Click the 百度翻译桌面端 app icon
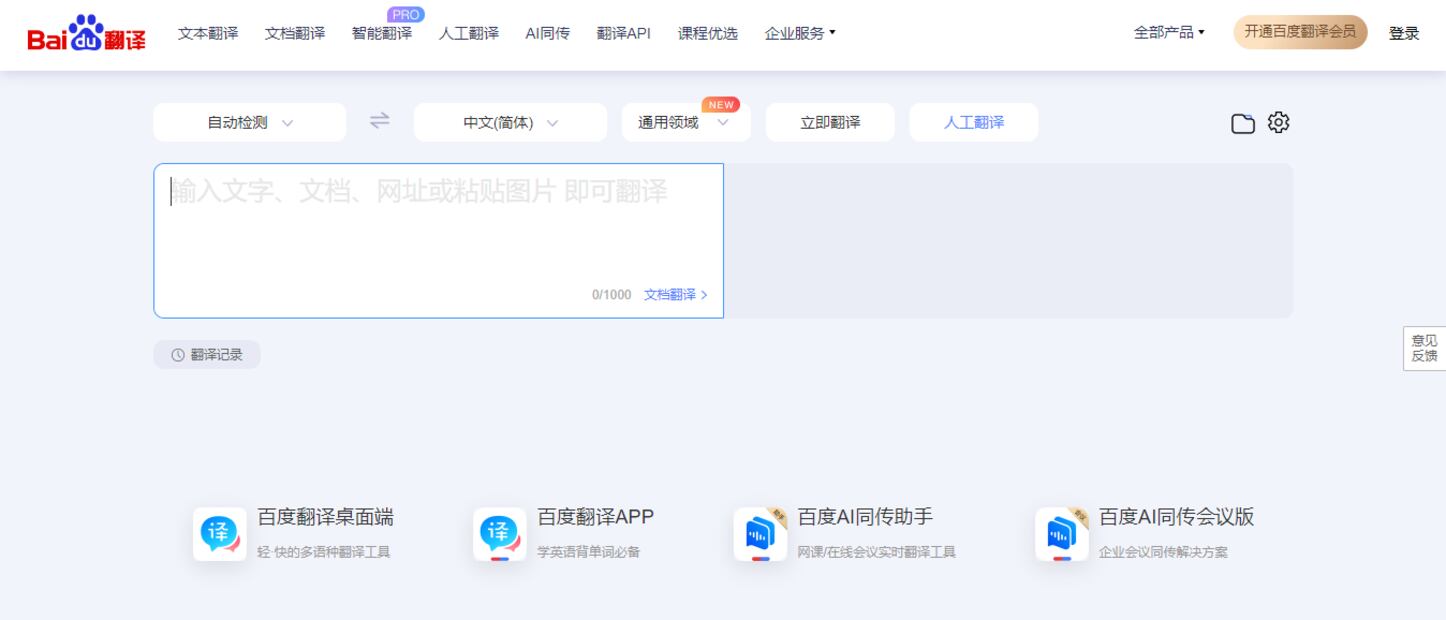 (220, 534)
